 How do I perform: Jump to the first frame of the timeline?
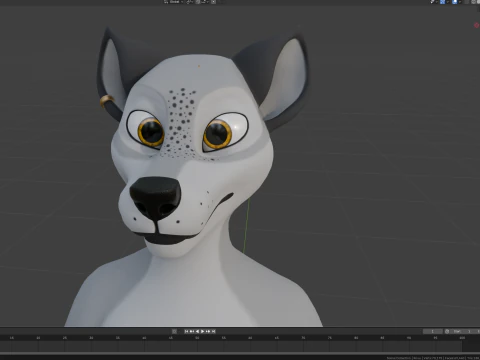186,331
